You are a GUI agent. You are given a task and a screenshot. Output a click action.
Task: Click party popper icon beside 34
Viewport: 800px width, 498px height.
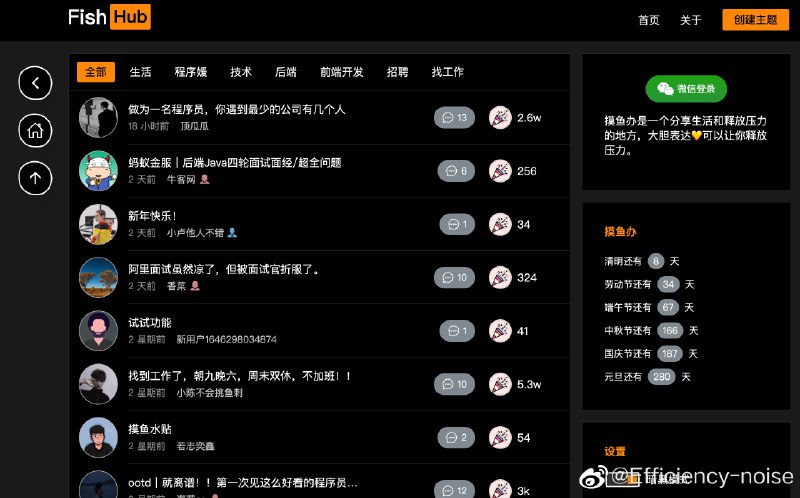[500, 224]
